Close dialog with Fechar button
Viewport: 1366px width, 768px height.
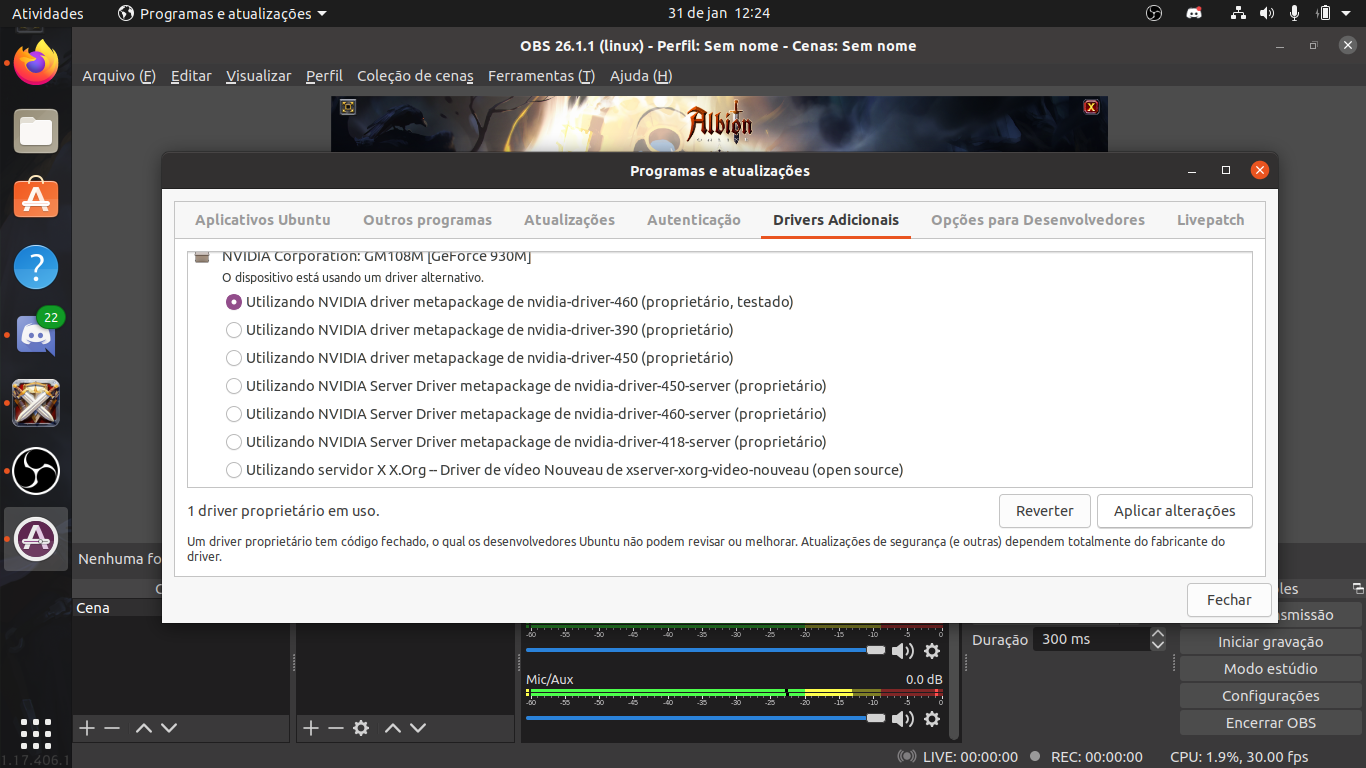click(1229, 600)
